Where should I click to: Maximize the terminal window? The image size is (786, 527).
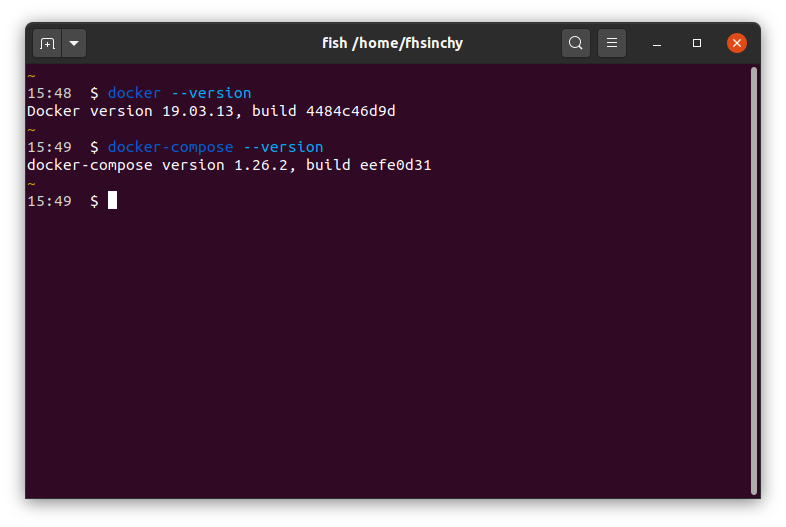697,43
